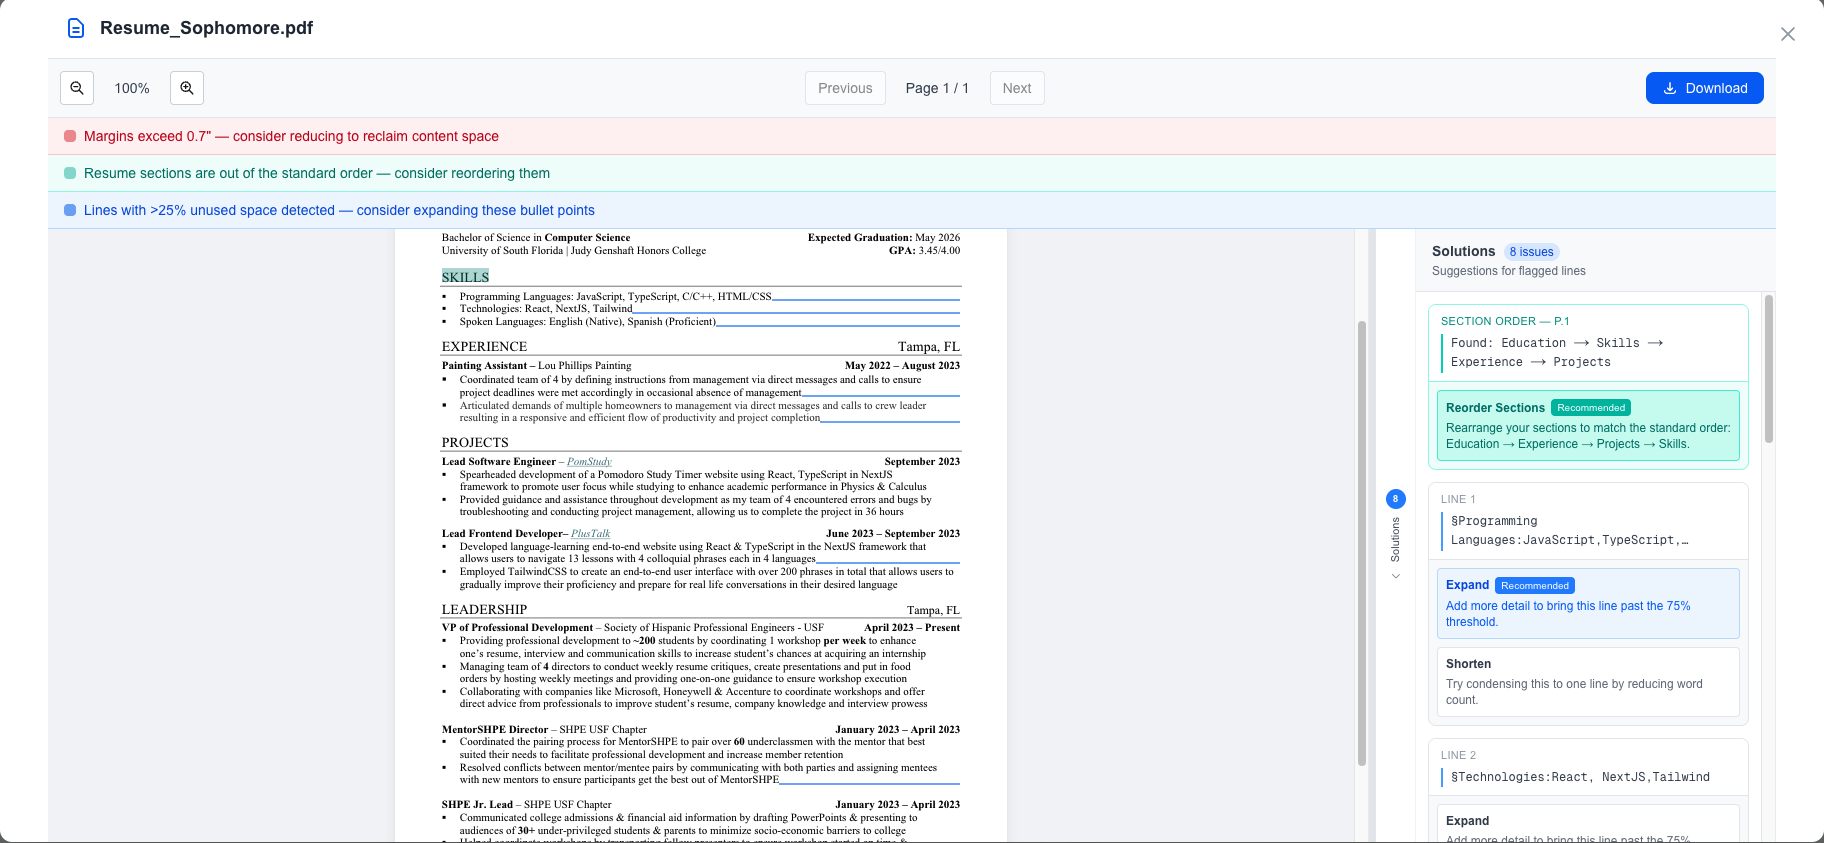Click the zoom out magnifier icon

tap(77, 88)
